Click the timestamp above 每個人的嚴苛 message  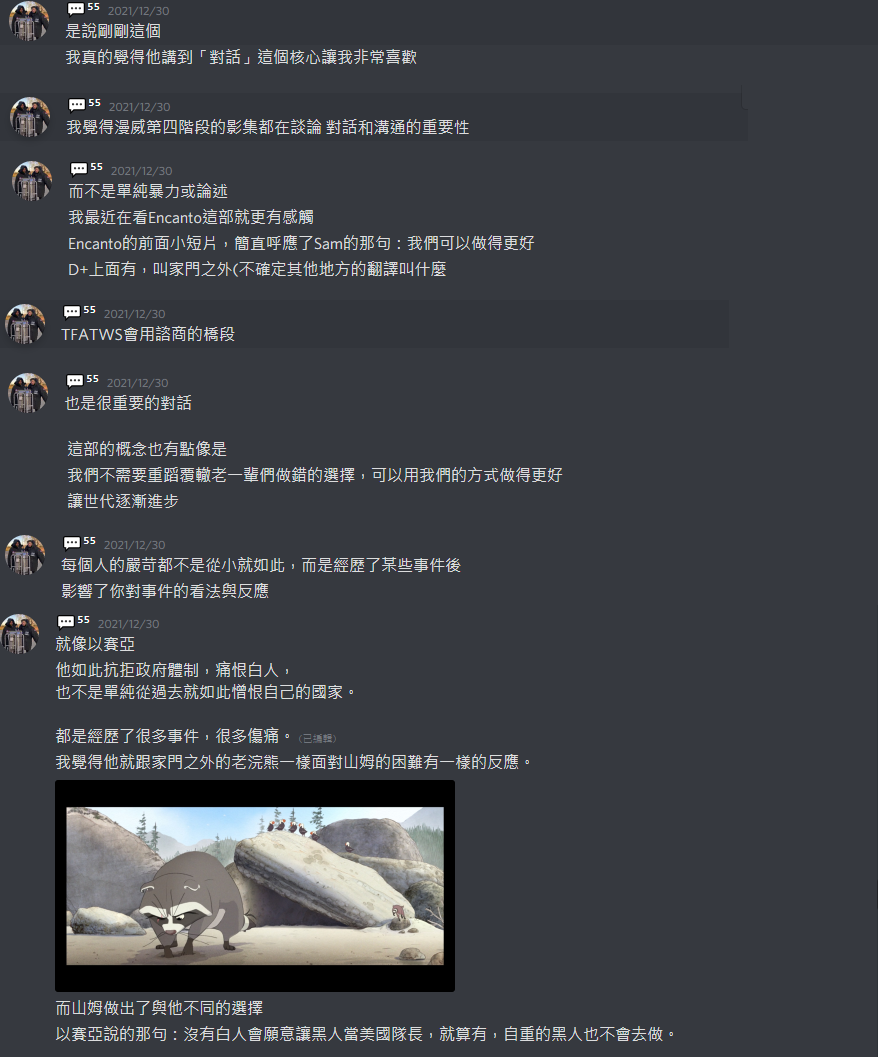click(x=134, y=545)
